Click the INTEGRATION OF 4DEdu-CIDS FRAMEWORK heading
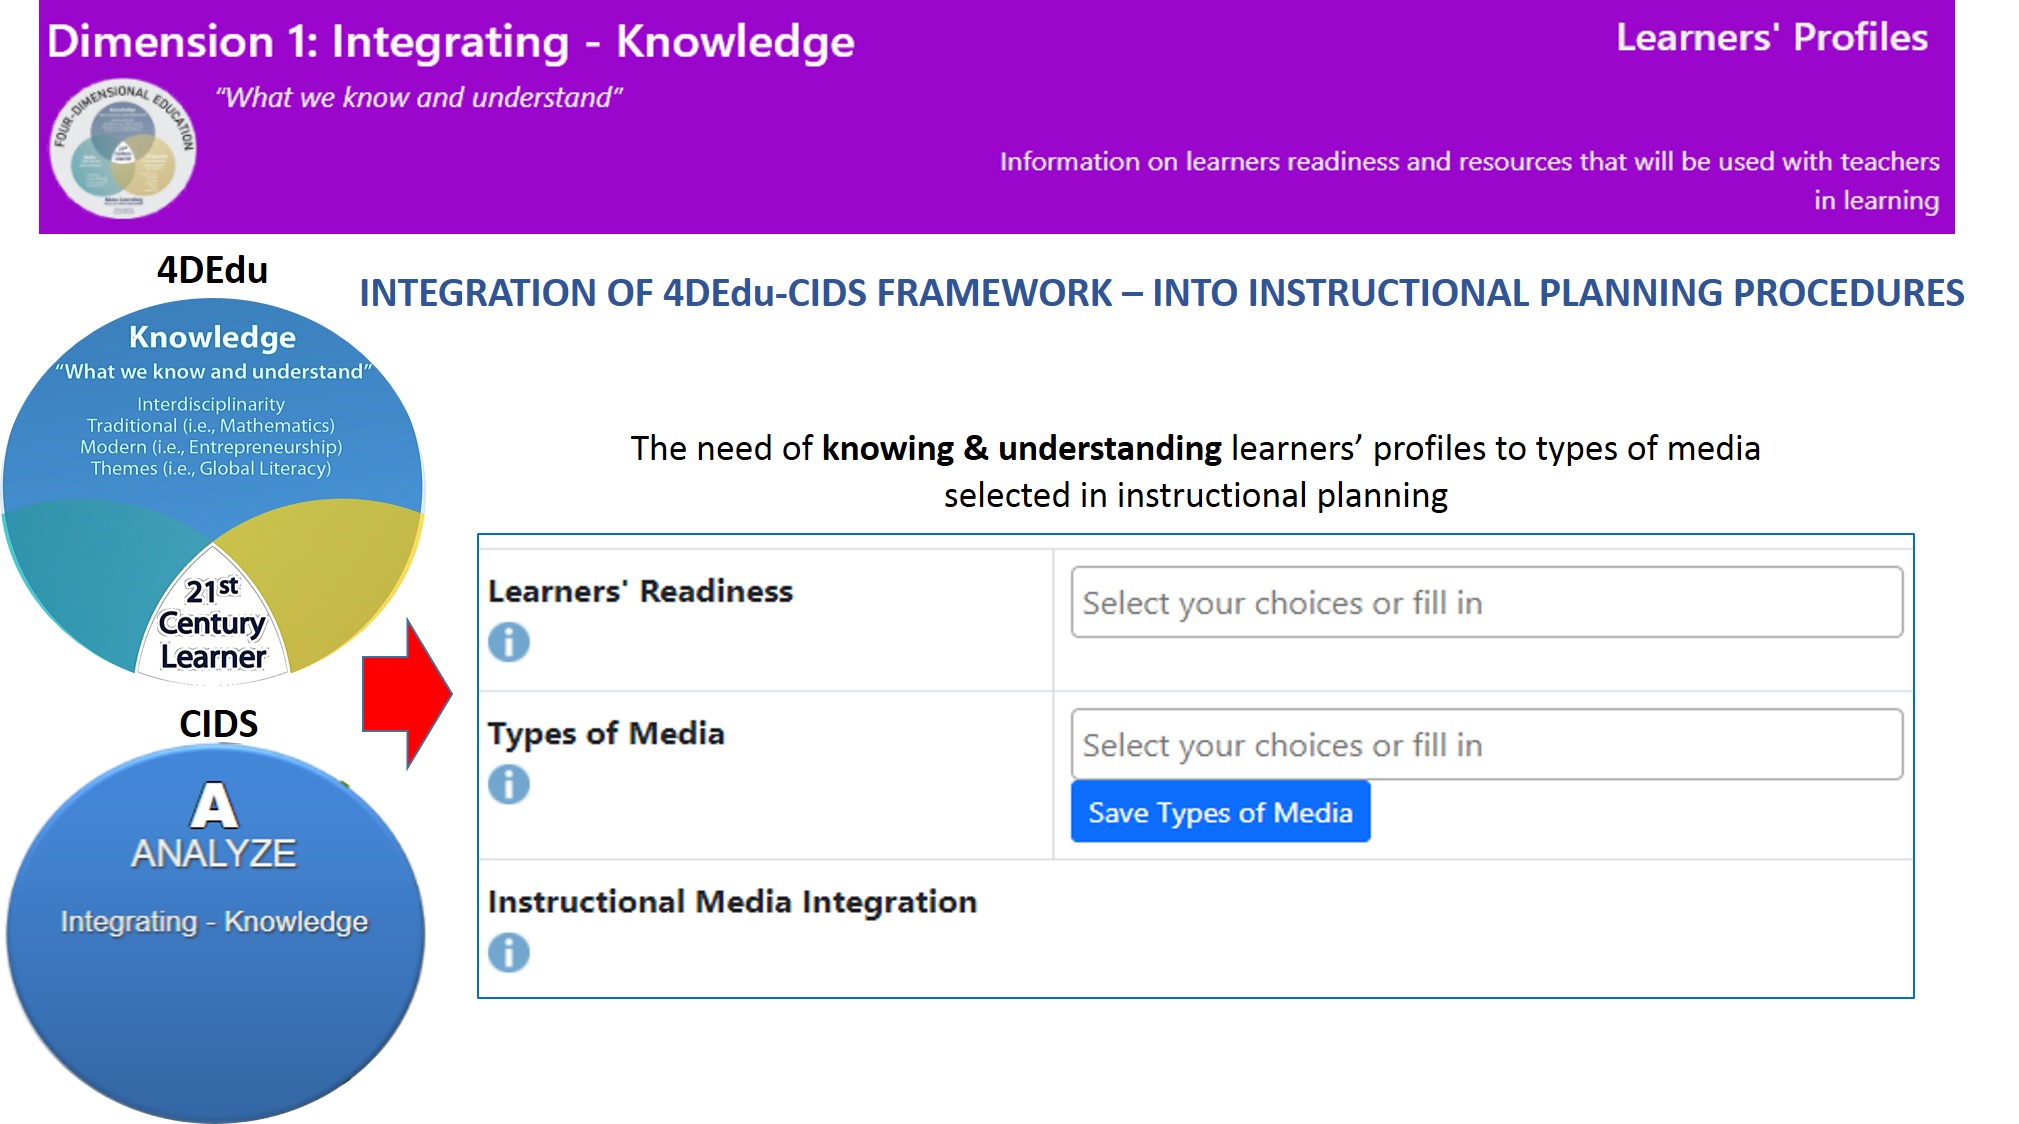Image resolution: width=2019 pixels, height=1124 pixels. [1162, 293]
